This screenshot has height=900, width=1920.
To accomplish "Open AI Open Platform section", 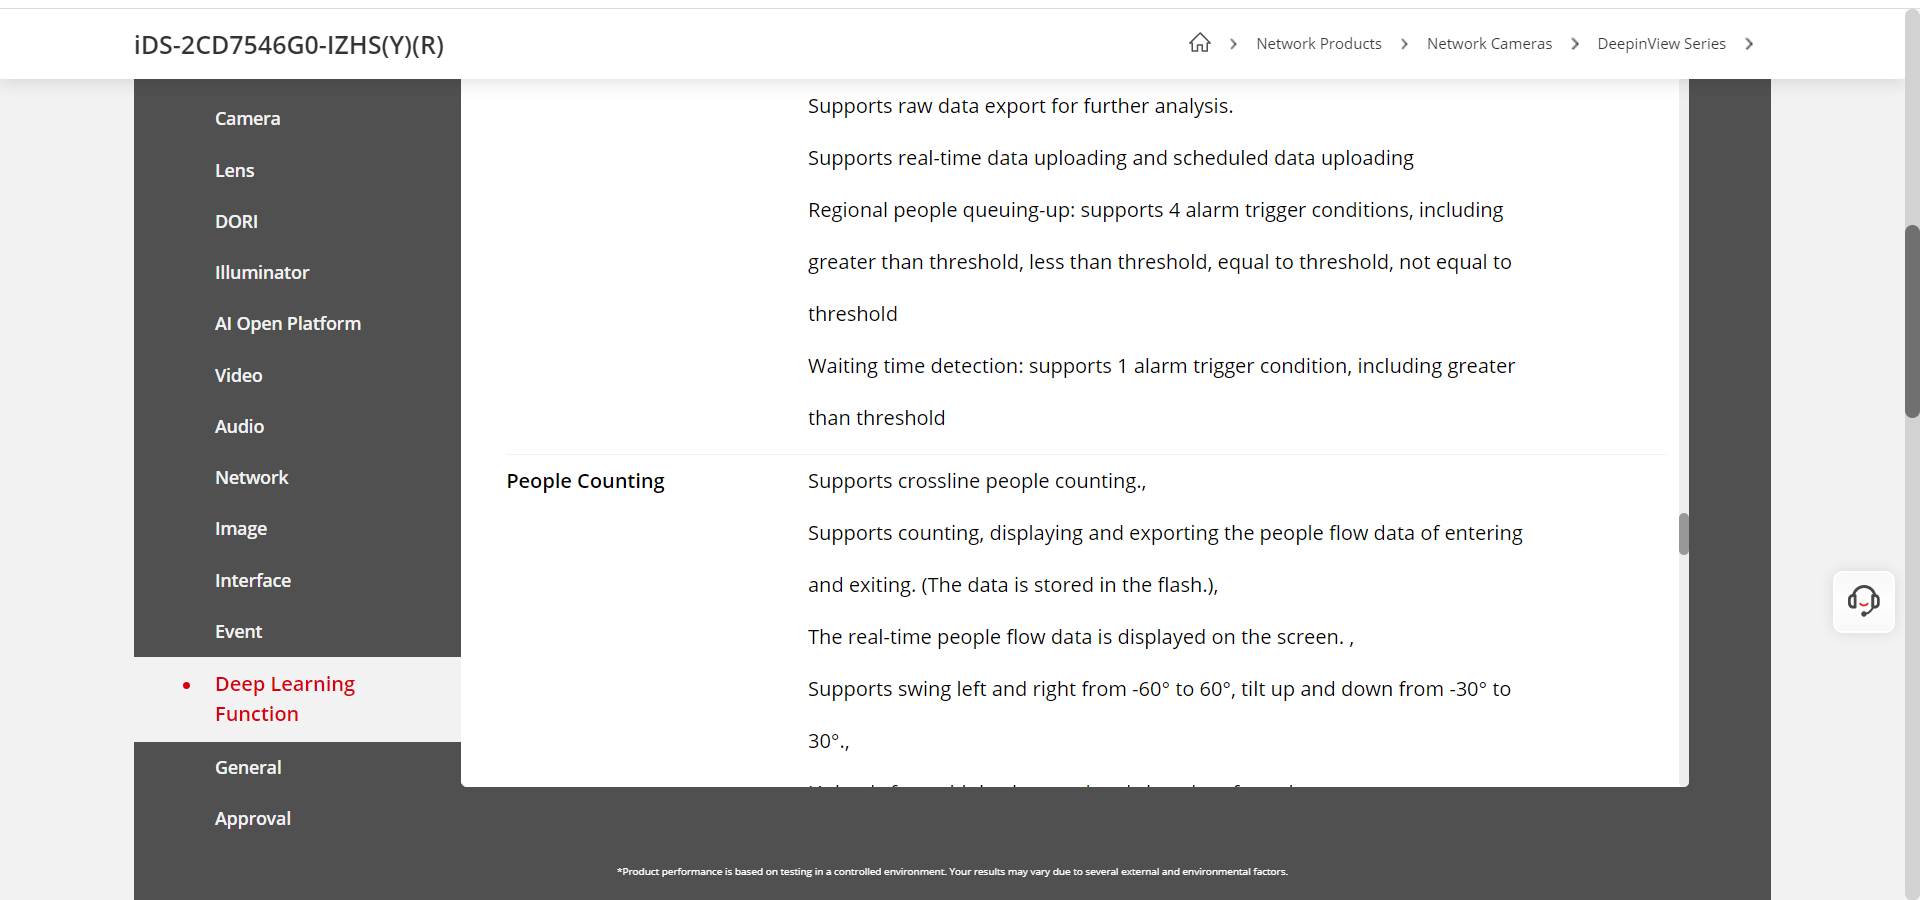I will tap(287, 324).
